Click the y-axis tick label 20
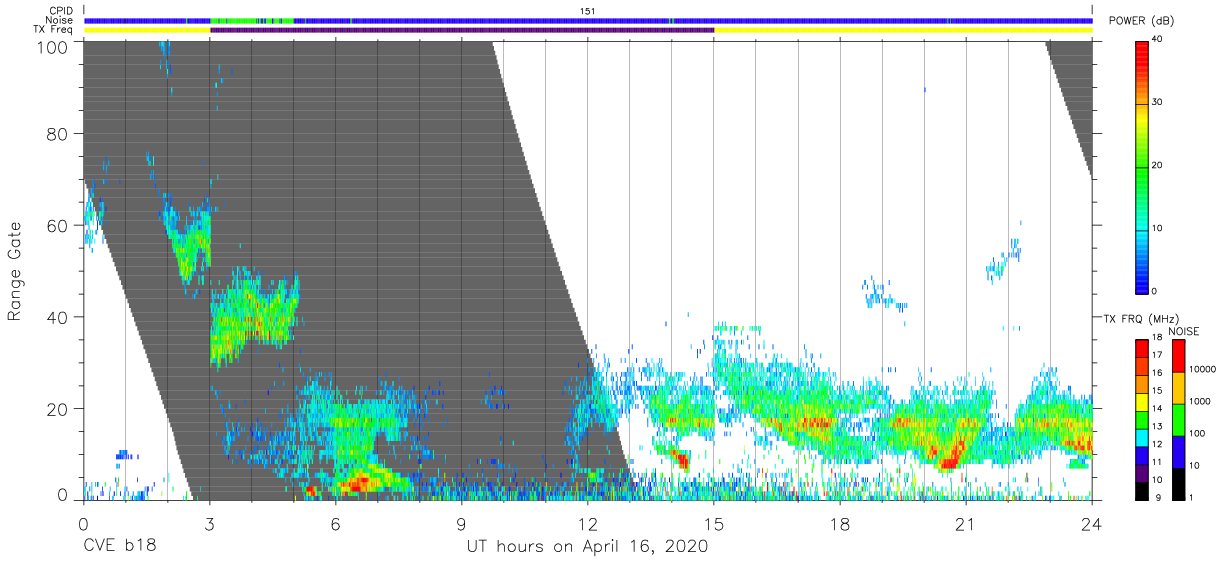Viewport: 1228px width, 567px height. [58, 408]
